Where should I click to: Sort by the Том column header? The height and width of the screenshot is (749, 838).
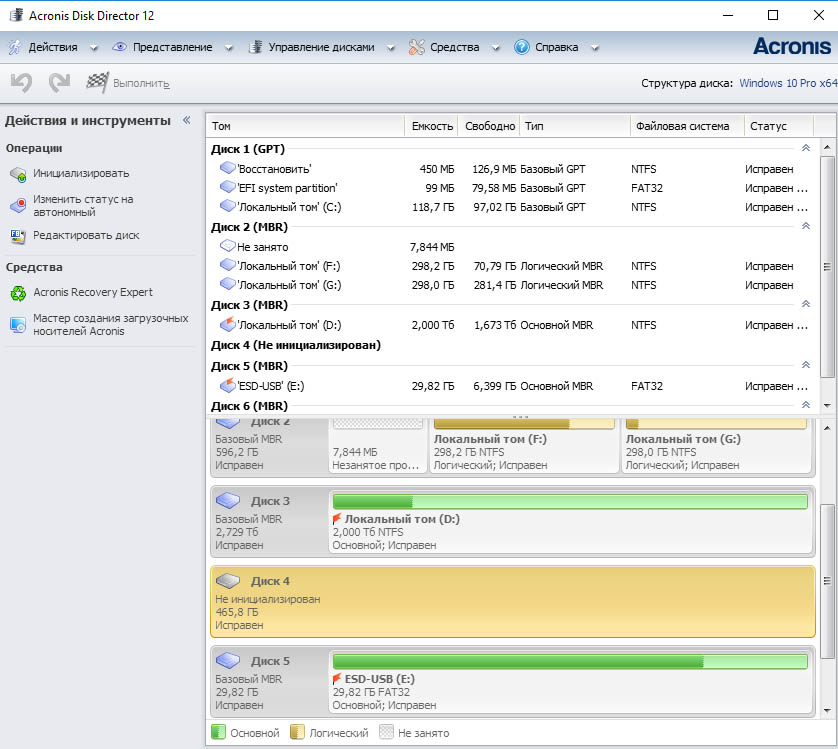305,126
